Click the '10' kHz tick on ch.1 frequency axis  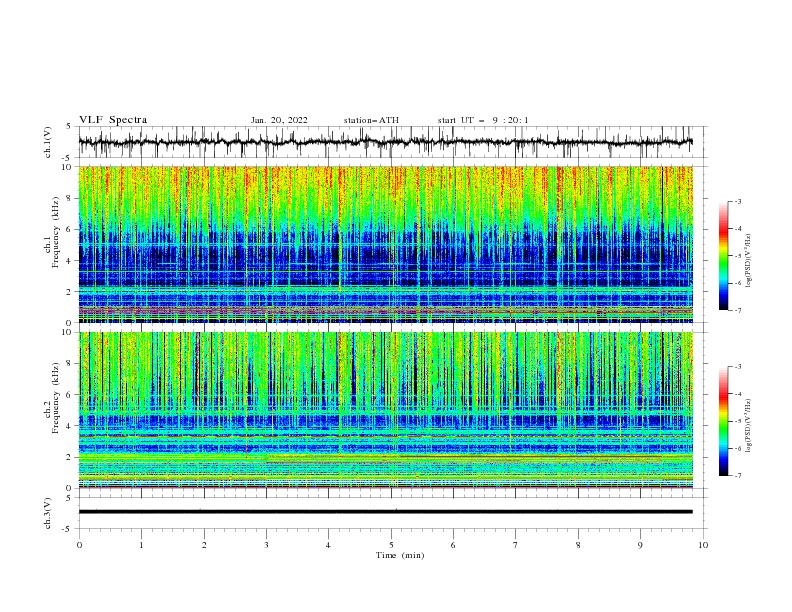click(68, 167)
